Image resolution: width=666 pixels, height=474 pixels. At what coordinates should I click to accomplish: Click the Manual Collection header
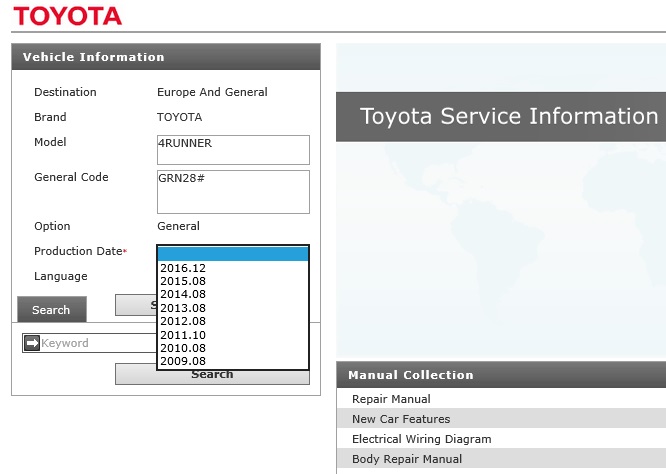(501, 375)
